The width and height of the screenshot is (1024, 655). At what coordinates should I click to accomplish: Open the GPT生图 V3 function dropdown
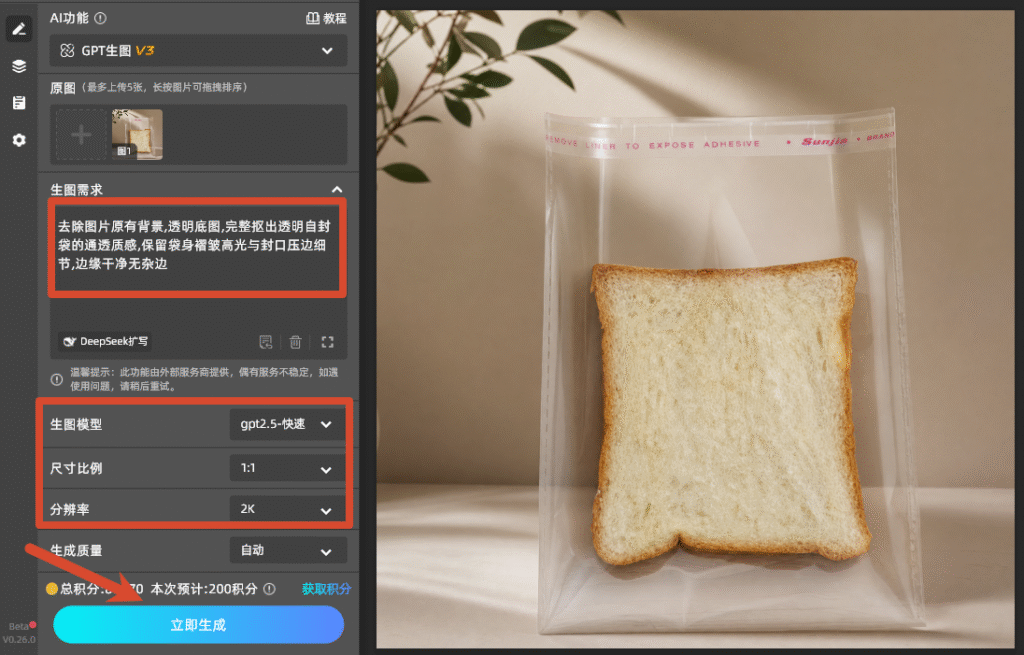(199, 50)
